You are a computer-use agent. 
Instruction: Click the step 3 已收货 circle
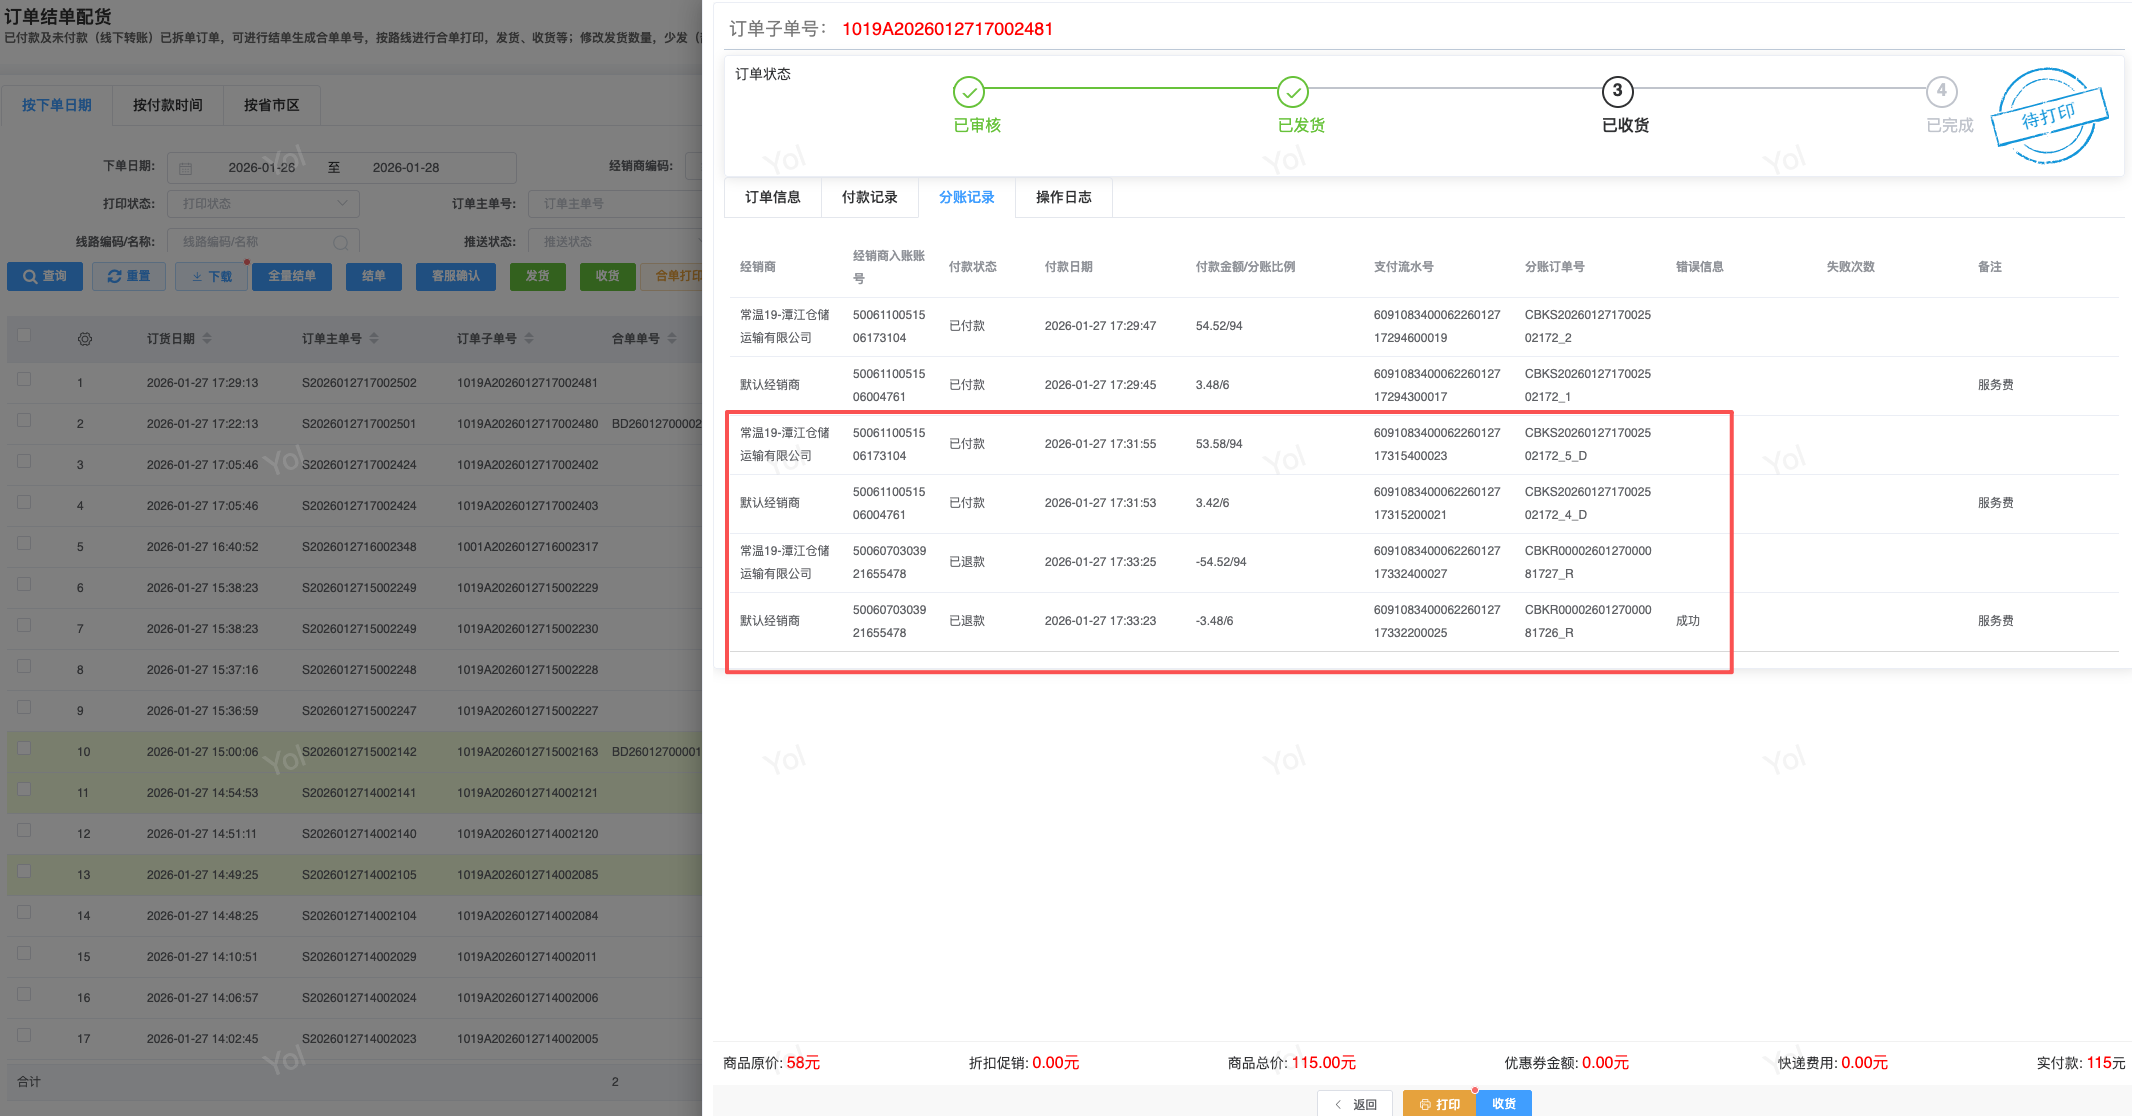pos(1617,91)
